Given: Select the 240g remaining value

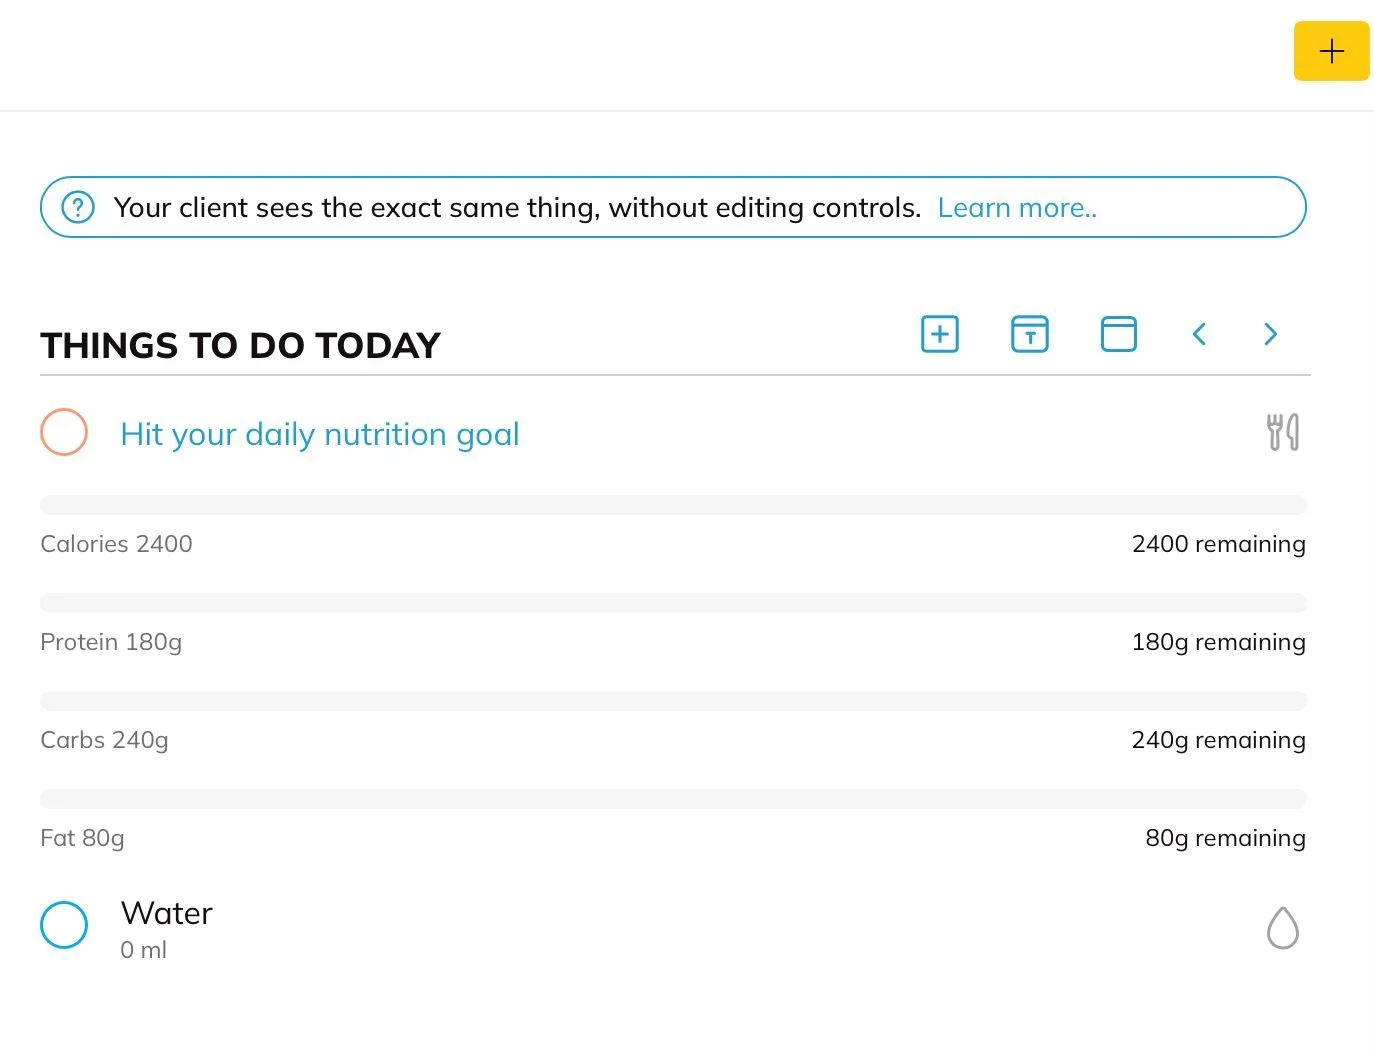Looking at the screenshot, I should 1218,740.
